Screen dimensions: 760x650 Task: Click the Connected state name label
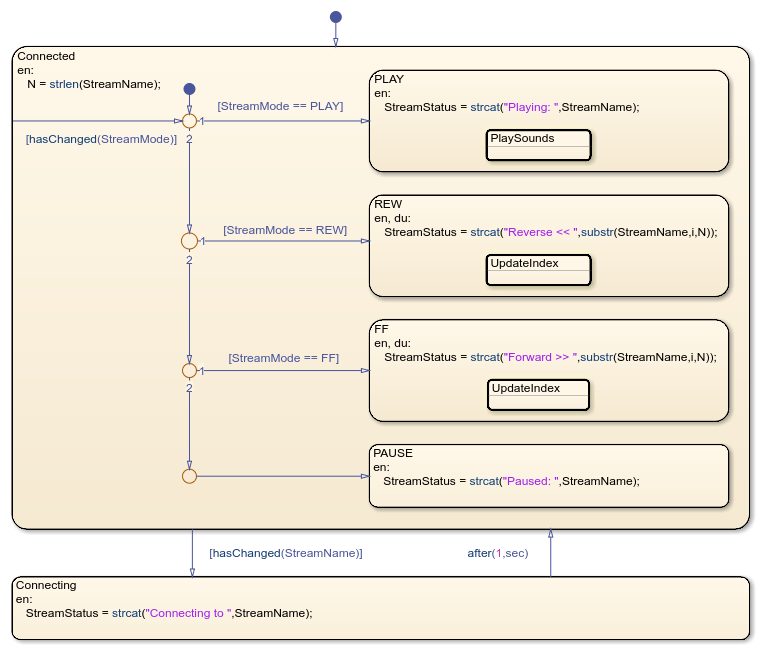46,56
